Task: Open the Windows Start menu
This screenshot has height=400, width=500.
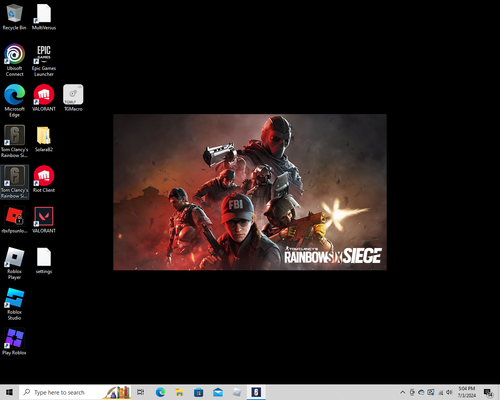Action: point(9,392)
